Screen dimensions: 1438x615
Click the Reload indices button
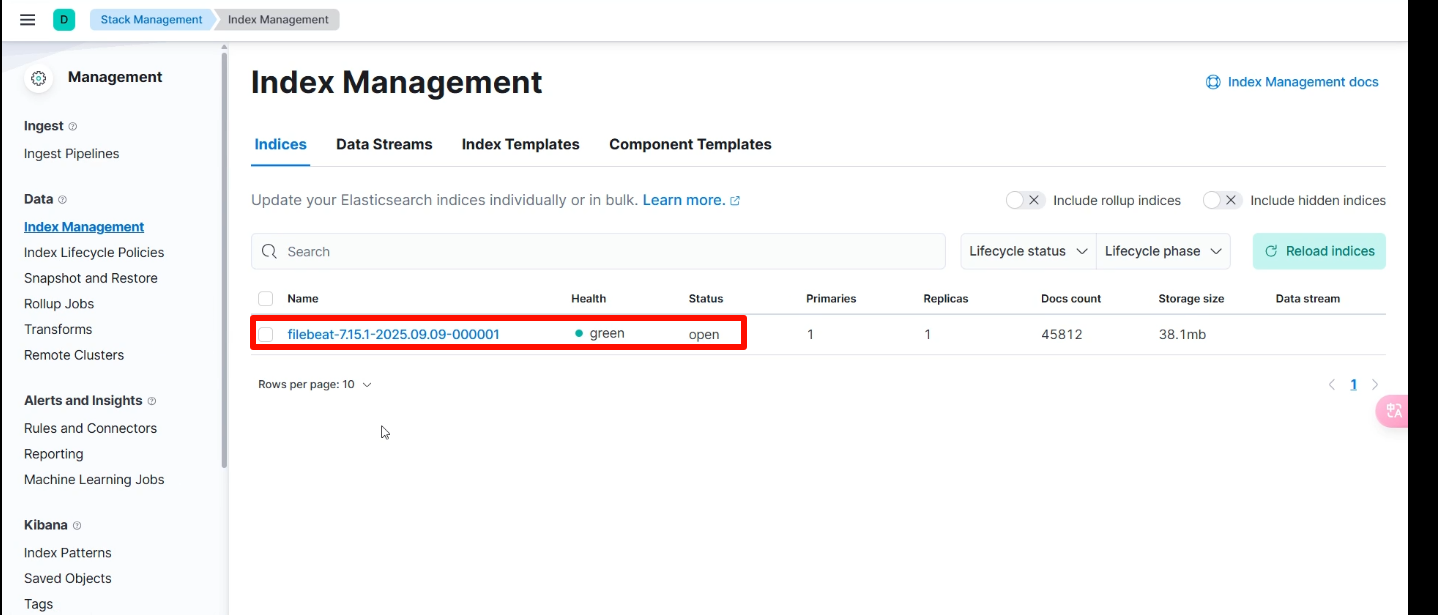click(x=1319, y=252)
